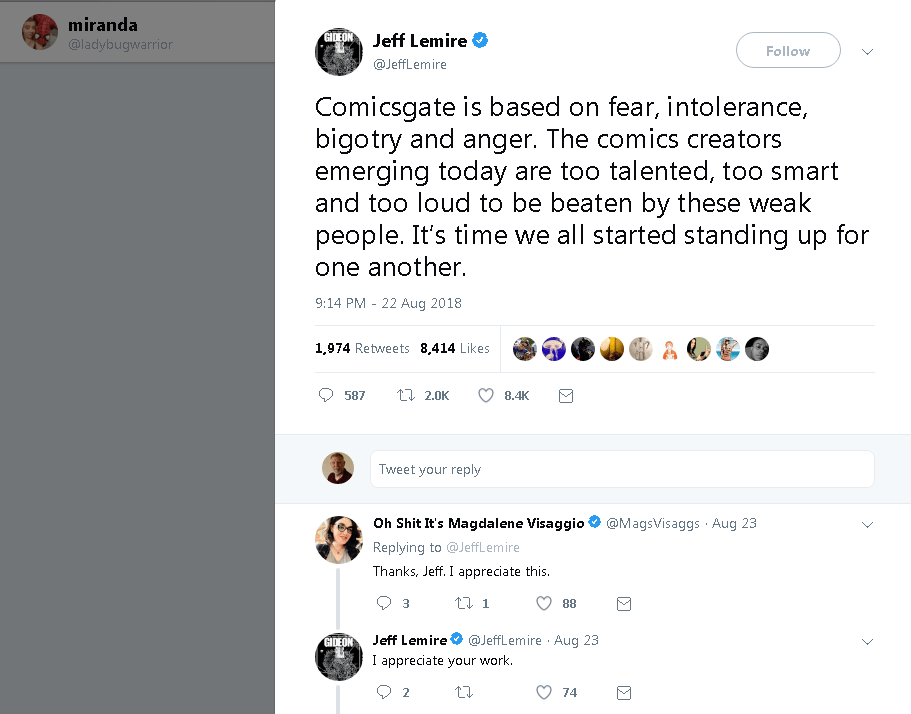The height and width of the screenshot is (714, 911).
Task: Open the caret menu on Jeff Lemire's tweet
Action: (867, 51)
